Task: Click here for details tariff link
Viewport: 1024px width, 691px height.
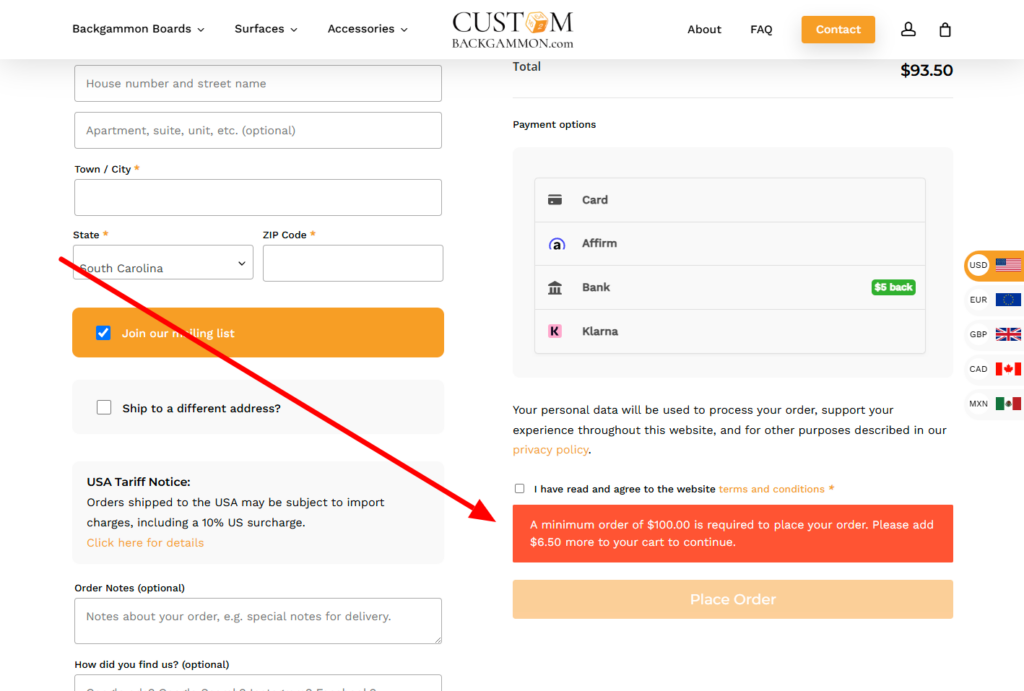Action: click(145, 543)
